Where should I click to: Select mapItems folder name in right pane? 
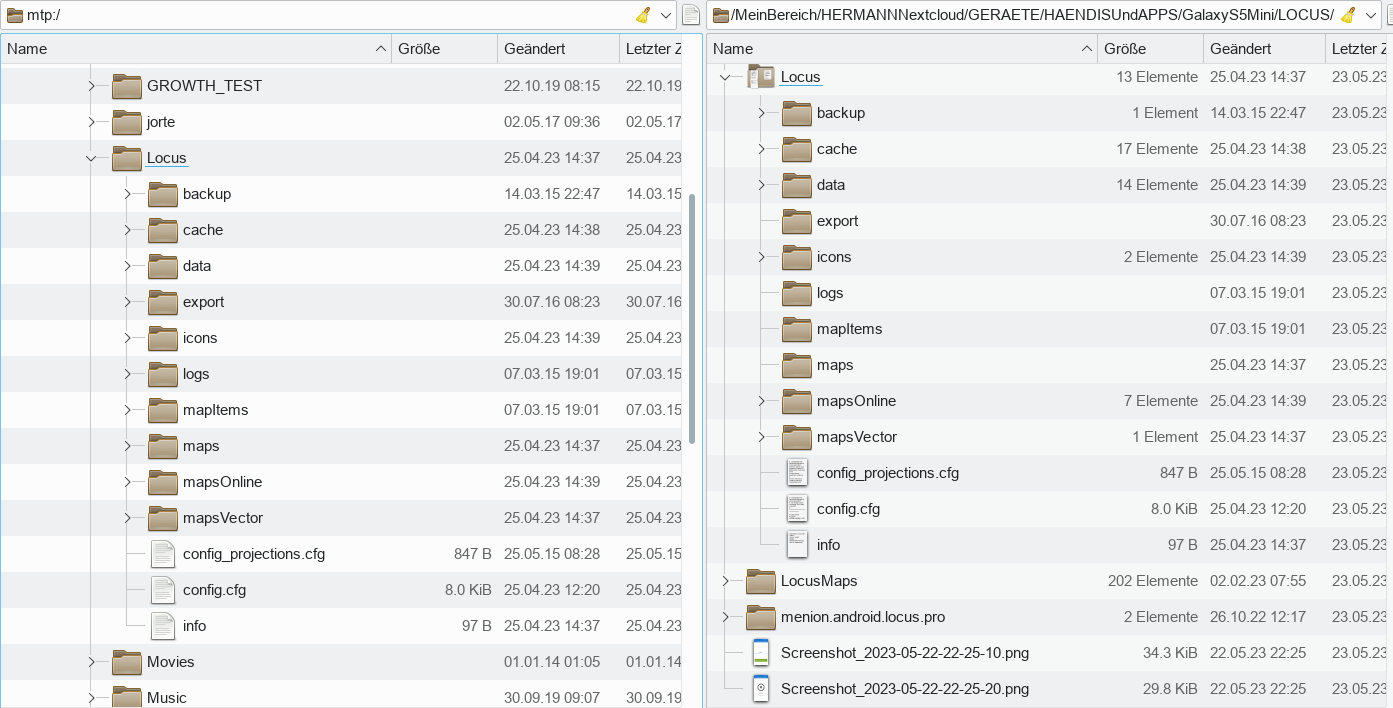pos(850,329)
